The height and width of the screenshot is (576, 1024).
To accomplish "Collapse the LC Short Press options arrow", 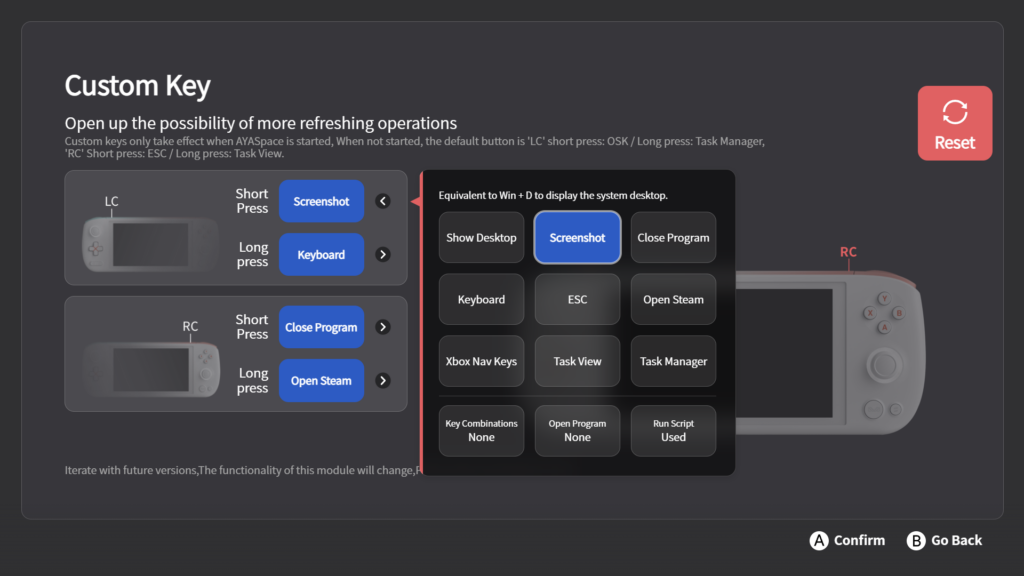I will 383,201.
